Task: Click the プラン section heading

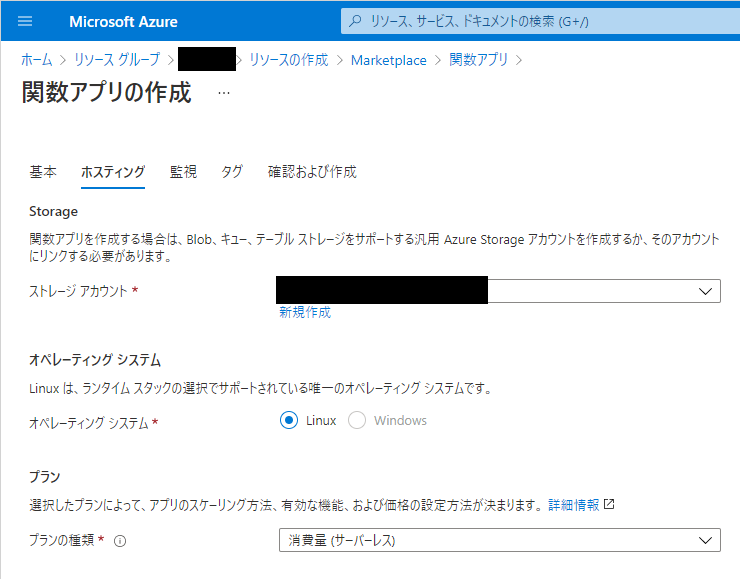Action: pyautogui.click(x=45, y=477)
